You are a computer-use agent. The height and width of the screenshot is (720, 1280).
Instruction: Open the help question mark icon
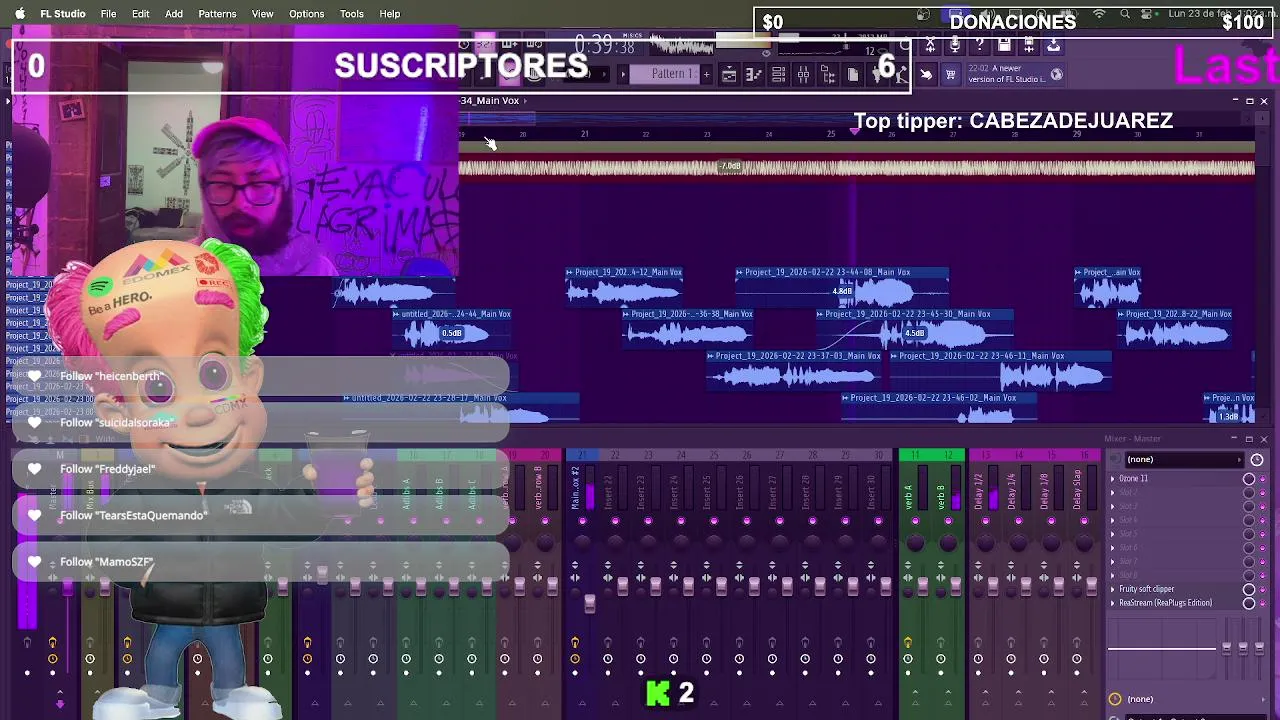click(x=980, y=45)
